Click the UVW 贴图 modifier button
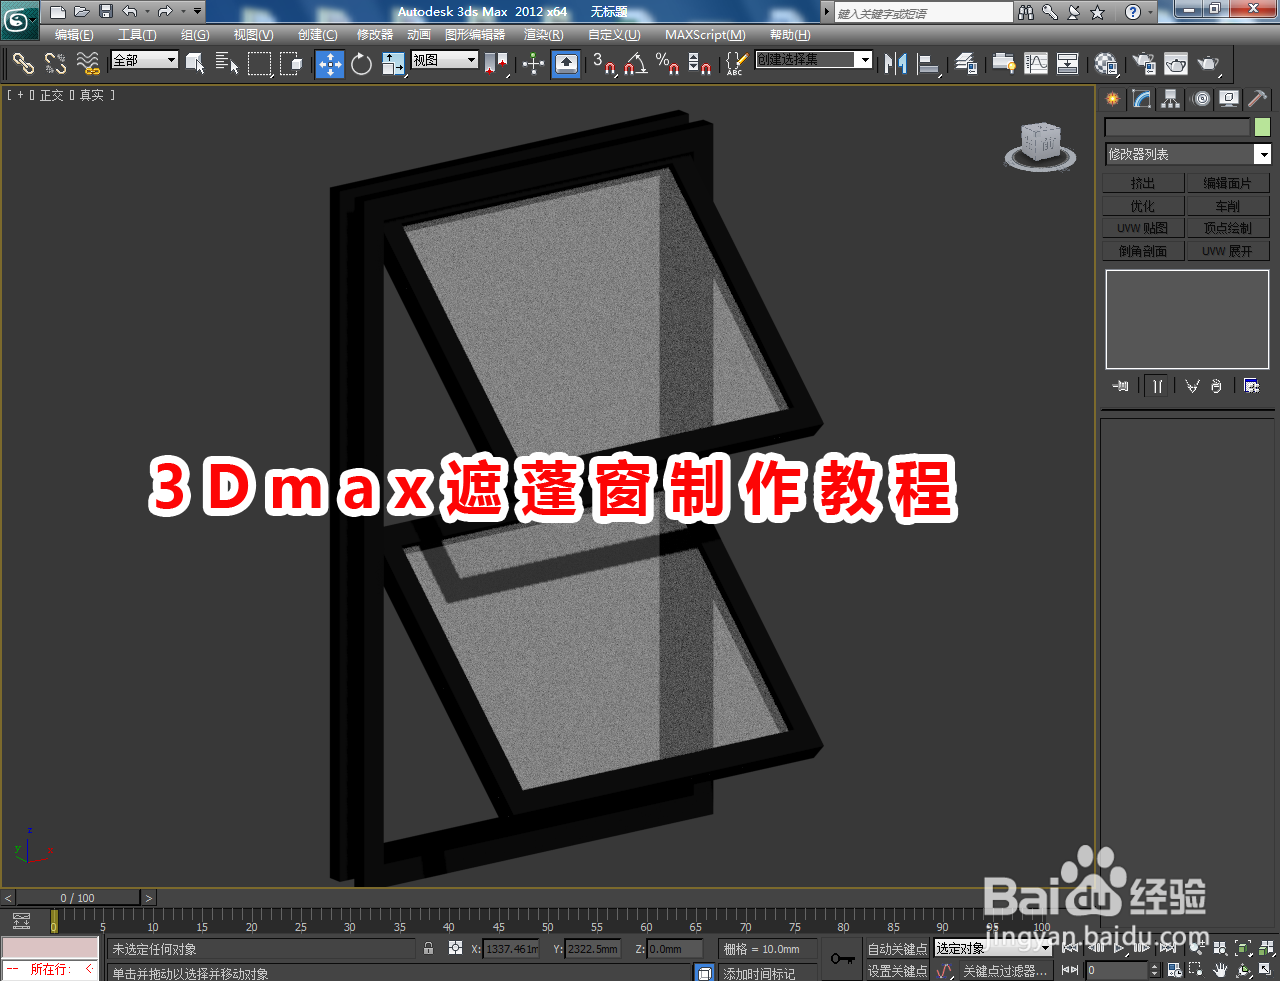The width and height of the screenshot is (1280, 981). (x=1143, y=228)
